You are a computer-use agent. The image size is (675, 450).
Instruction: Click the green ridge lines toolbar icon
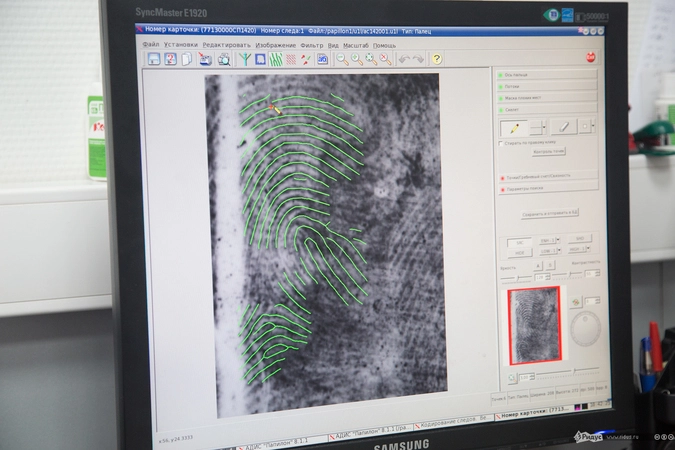click(x=275, y=59)
